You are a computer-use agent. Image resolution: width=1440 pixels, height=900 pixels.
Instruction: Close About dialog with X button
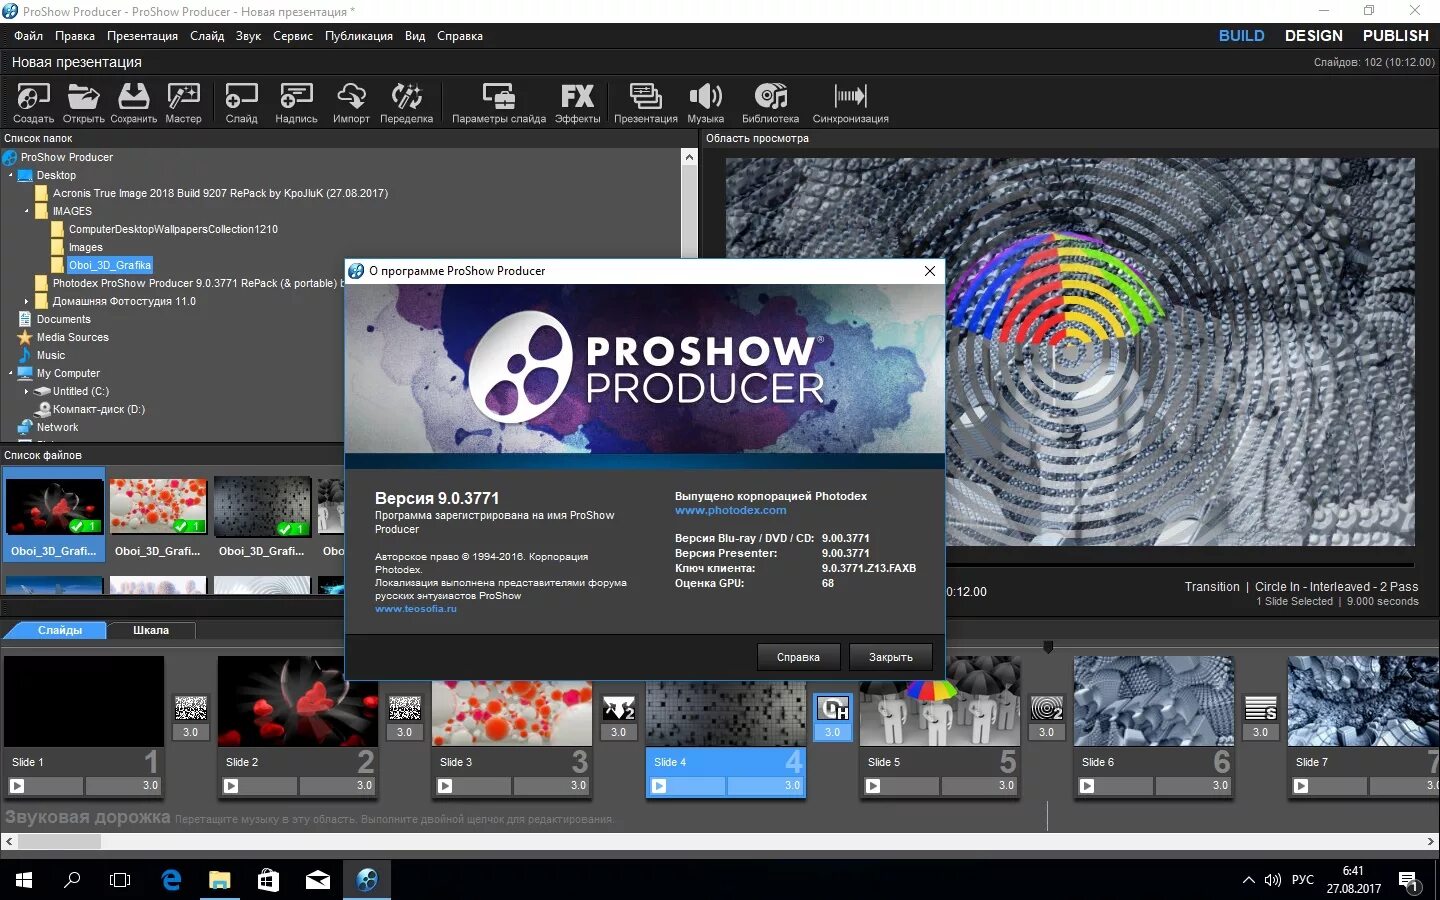click(x=930, y=271)
